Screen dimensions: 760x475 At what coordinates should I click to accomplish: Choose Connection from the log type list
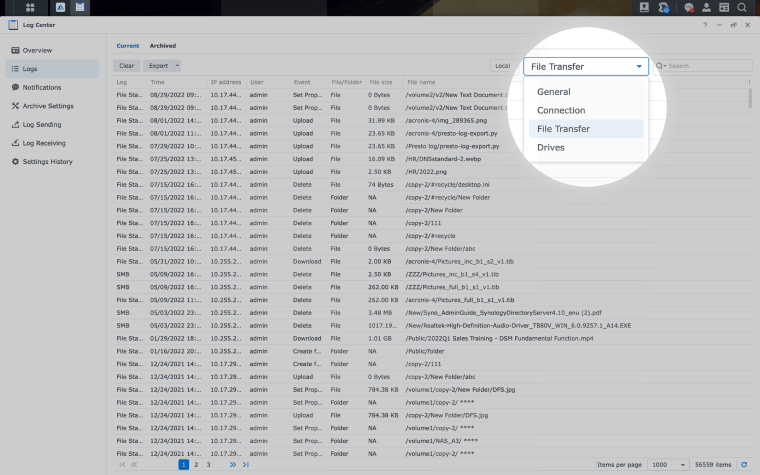(561, 110)
